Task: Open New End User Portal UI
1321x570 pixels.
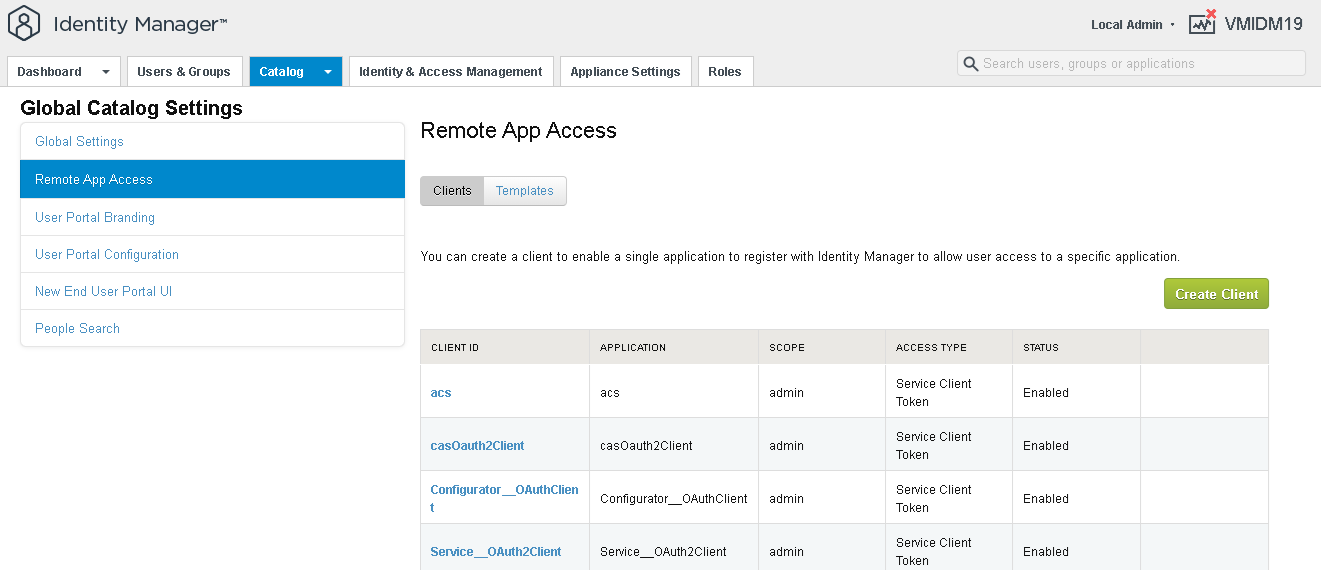Action: pyautogui.click(x=212, y=291)
